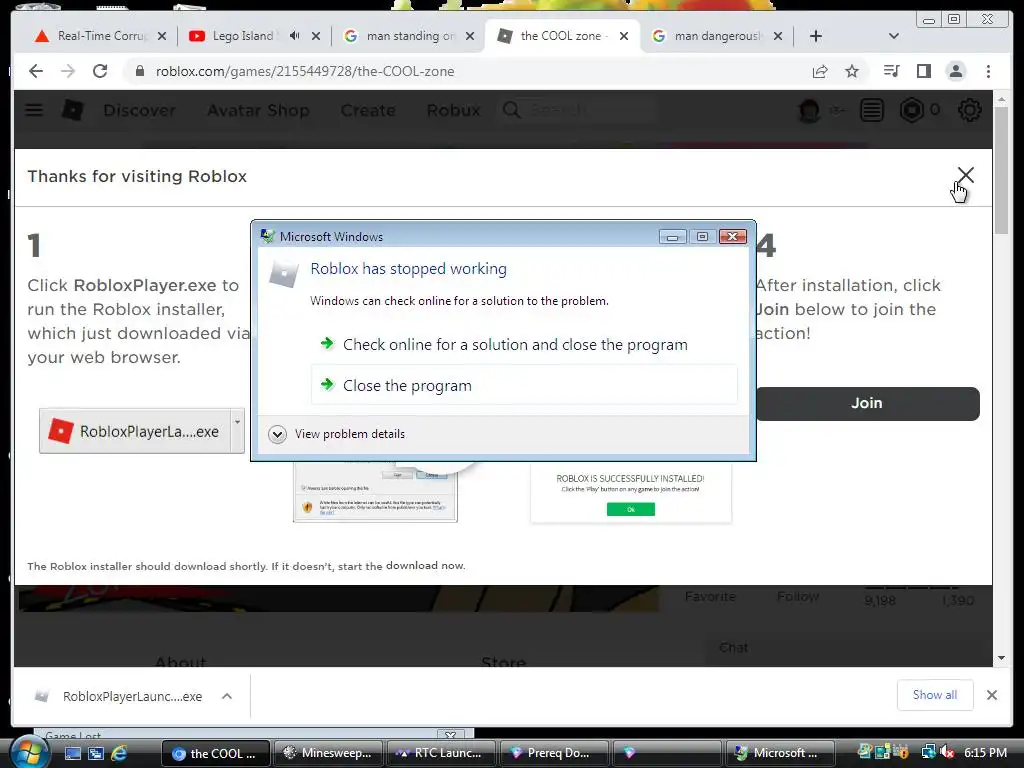Open the Avatar Shop menu item
This screenshot has width=1024, height=768.
pyautogui.click(x=259, y=110)
